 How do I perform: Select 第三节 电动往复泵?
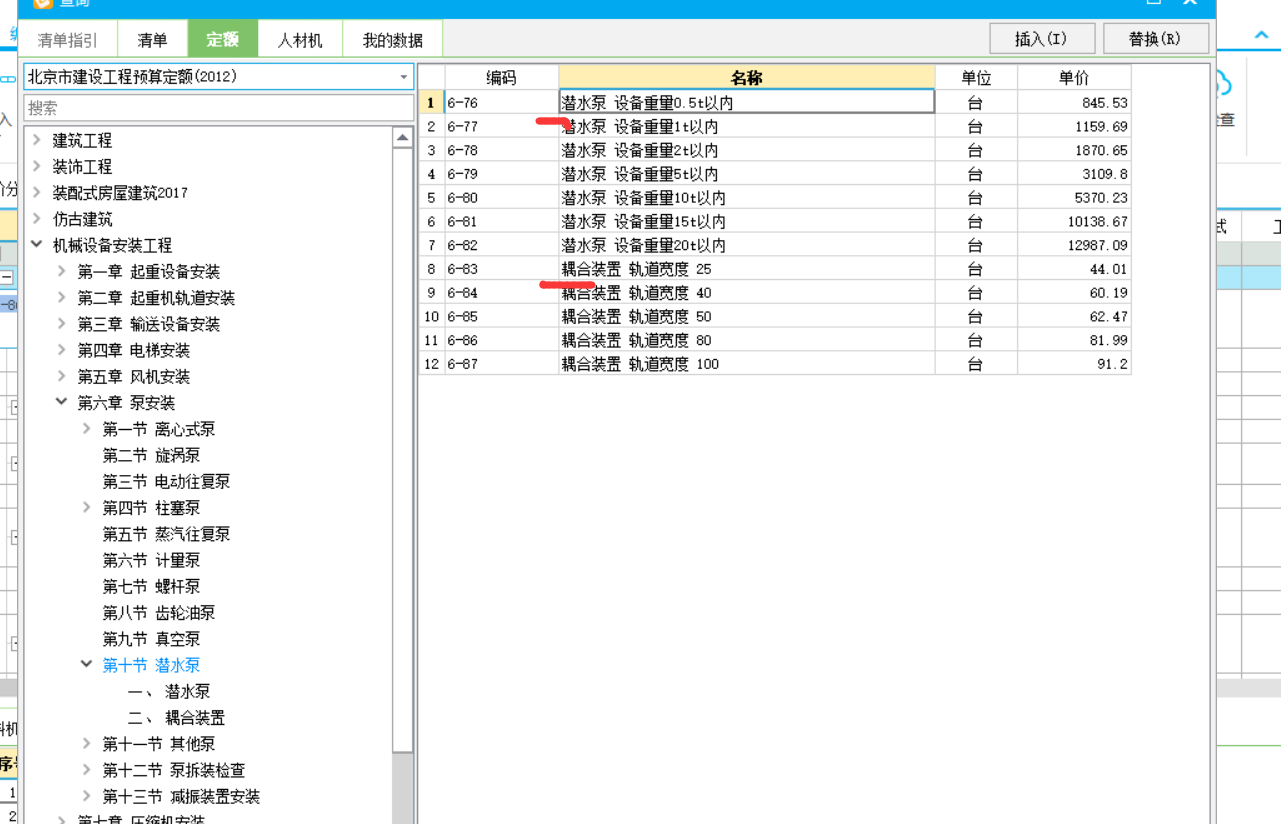(x=166, y=481)
